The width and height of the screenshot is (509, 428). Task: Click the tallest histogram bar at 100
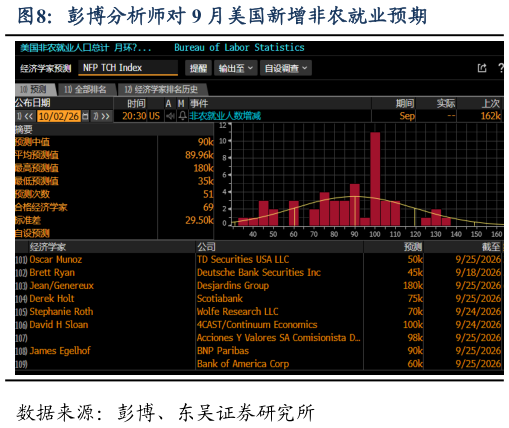(x=375, y=179)
